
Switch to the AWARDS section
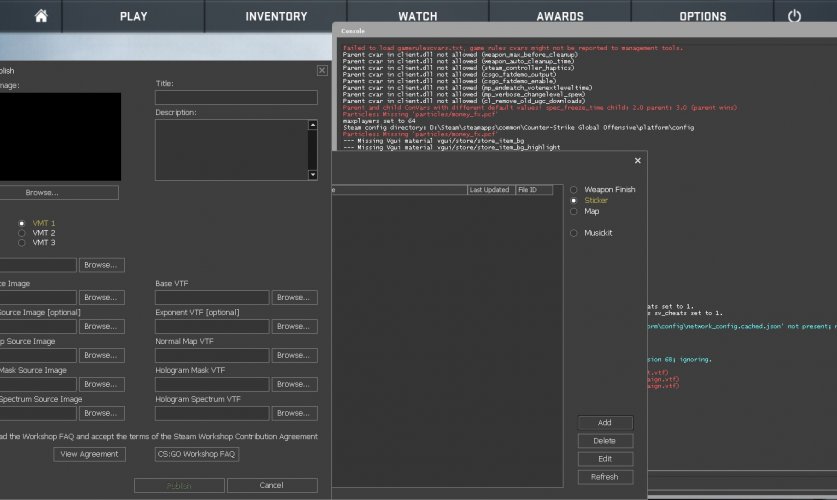[x=560, y=16]
